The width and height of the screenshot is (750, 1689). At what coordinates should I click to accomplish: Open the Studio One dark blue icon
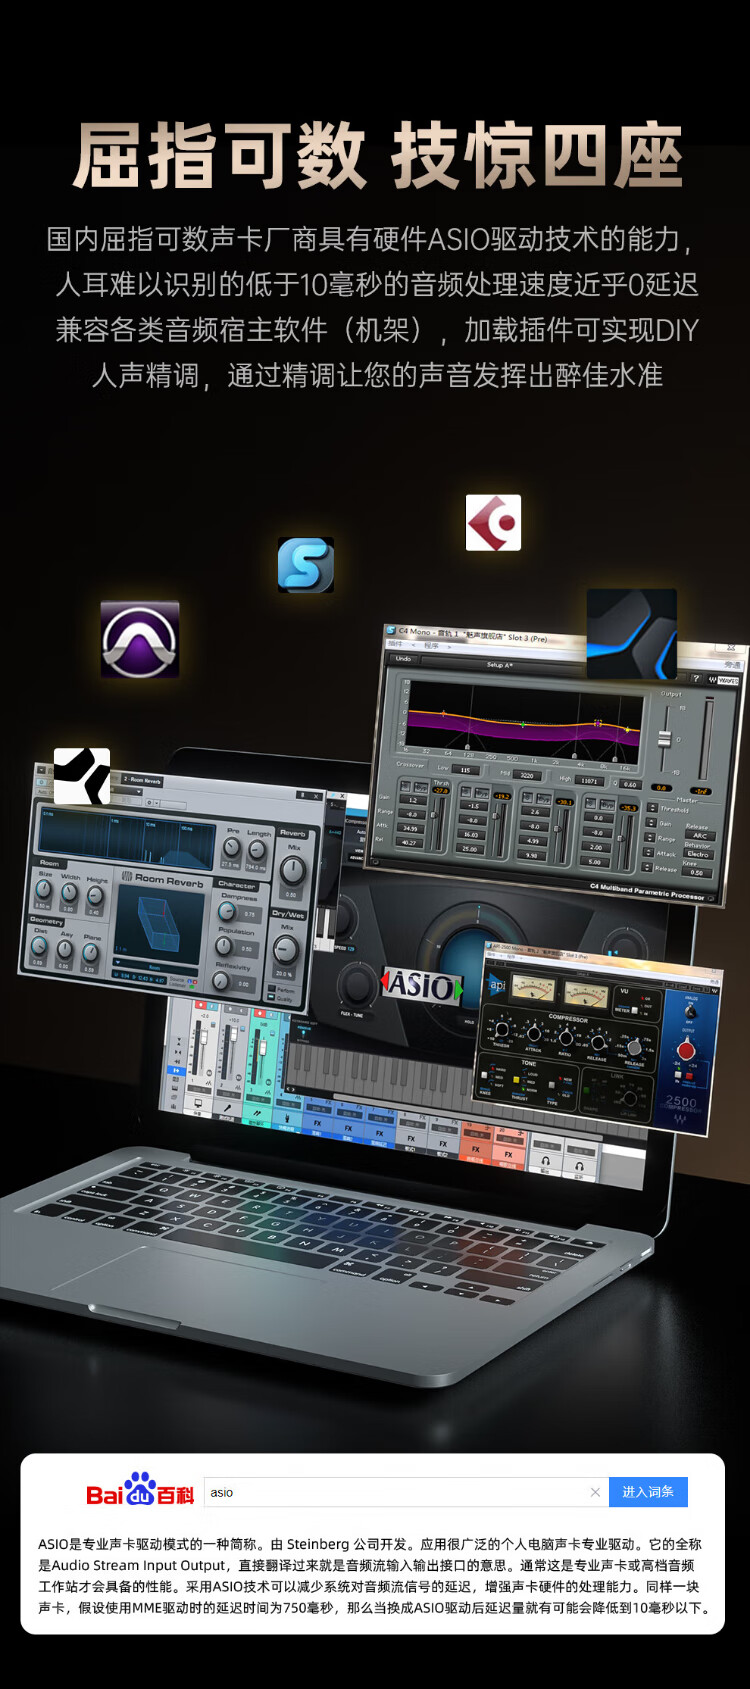click(631, 634)
